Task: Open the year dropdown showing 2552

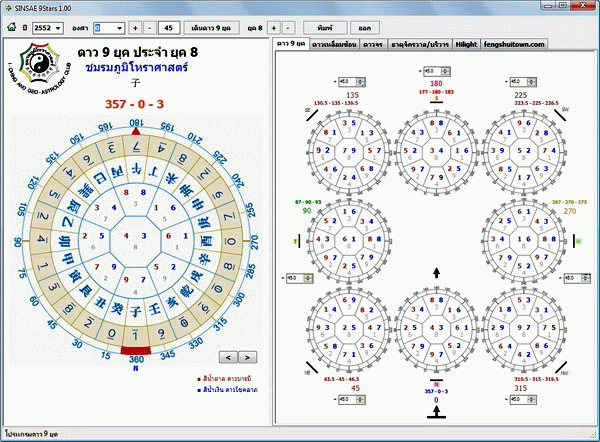Action: (x=48, y=28)
